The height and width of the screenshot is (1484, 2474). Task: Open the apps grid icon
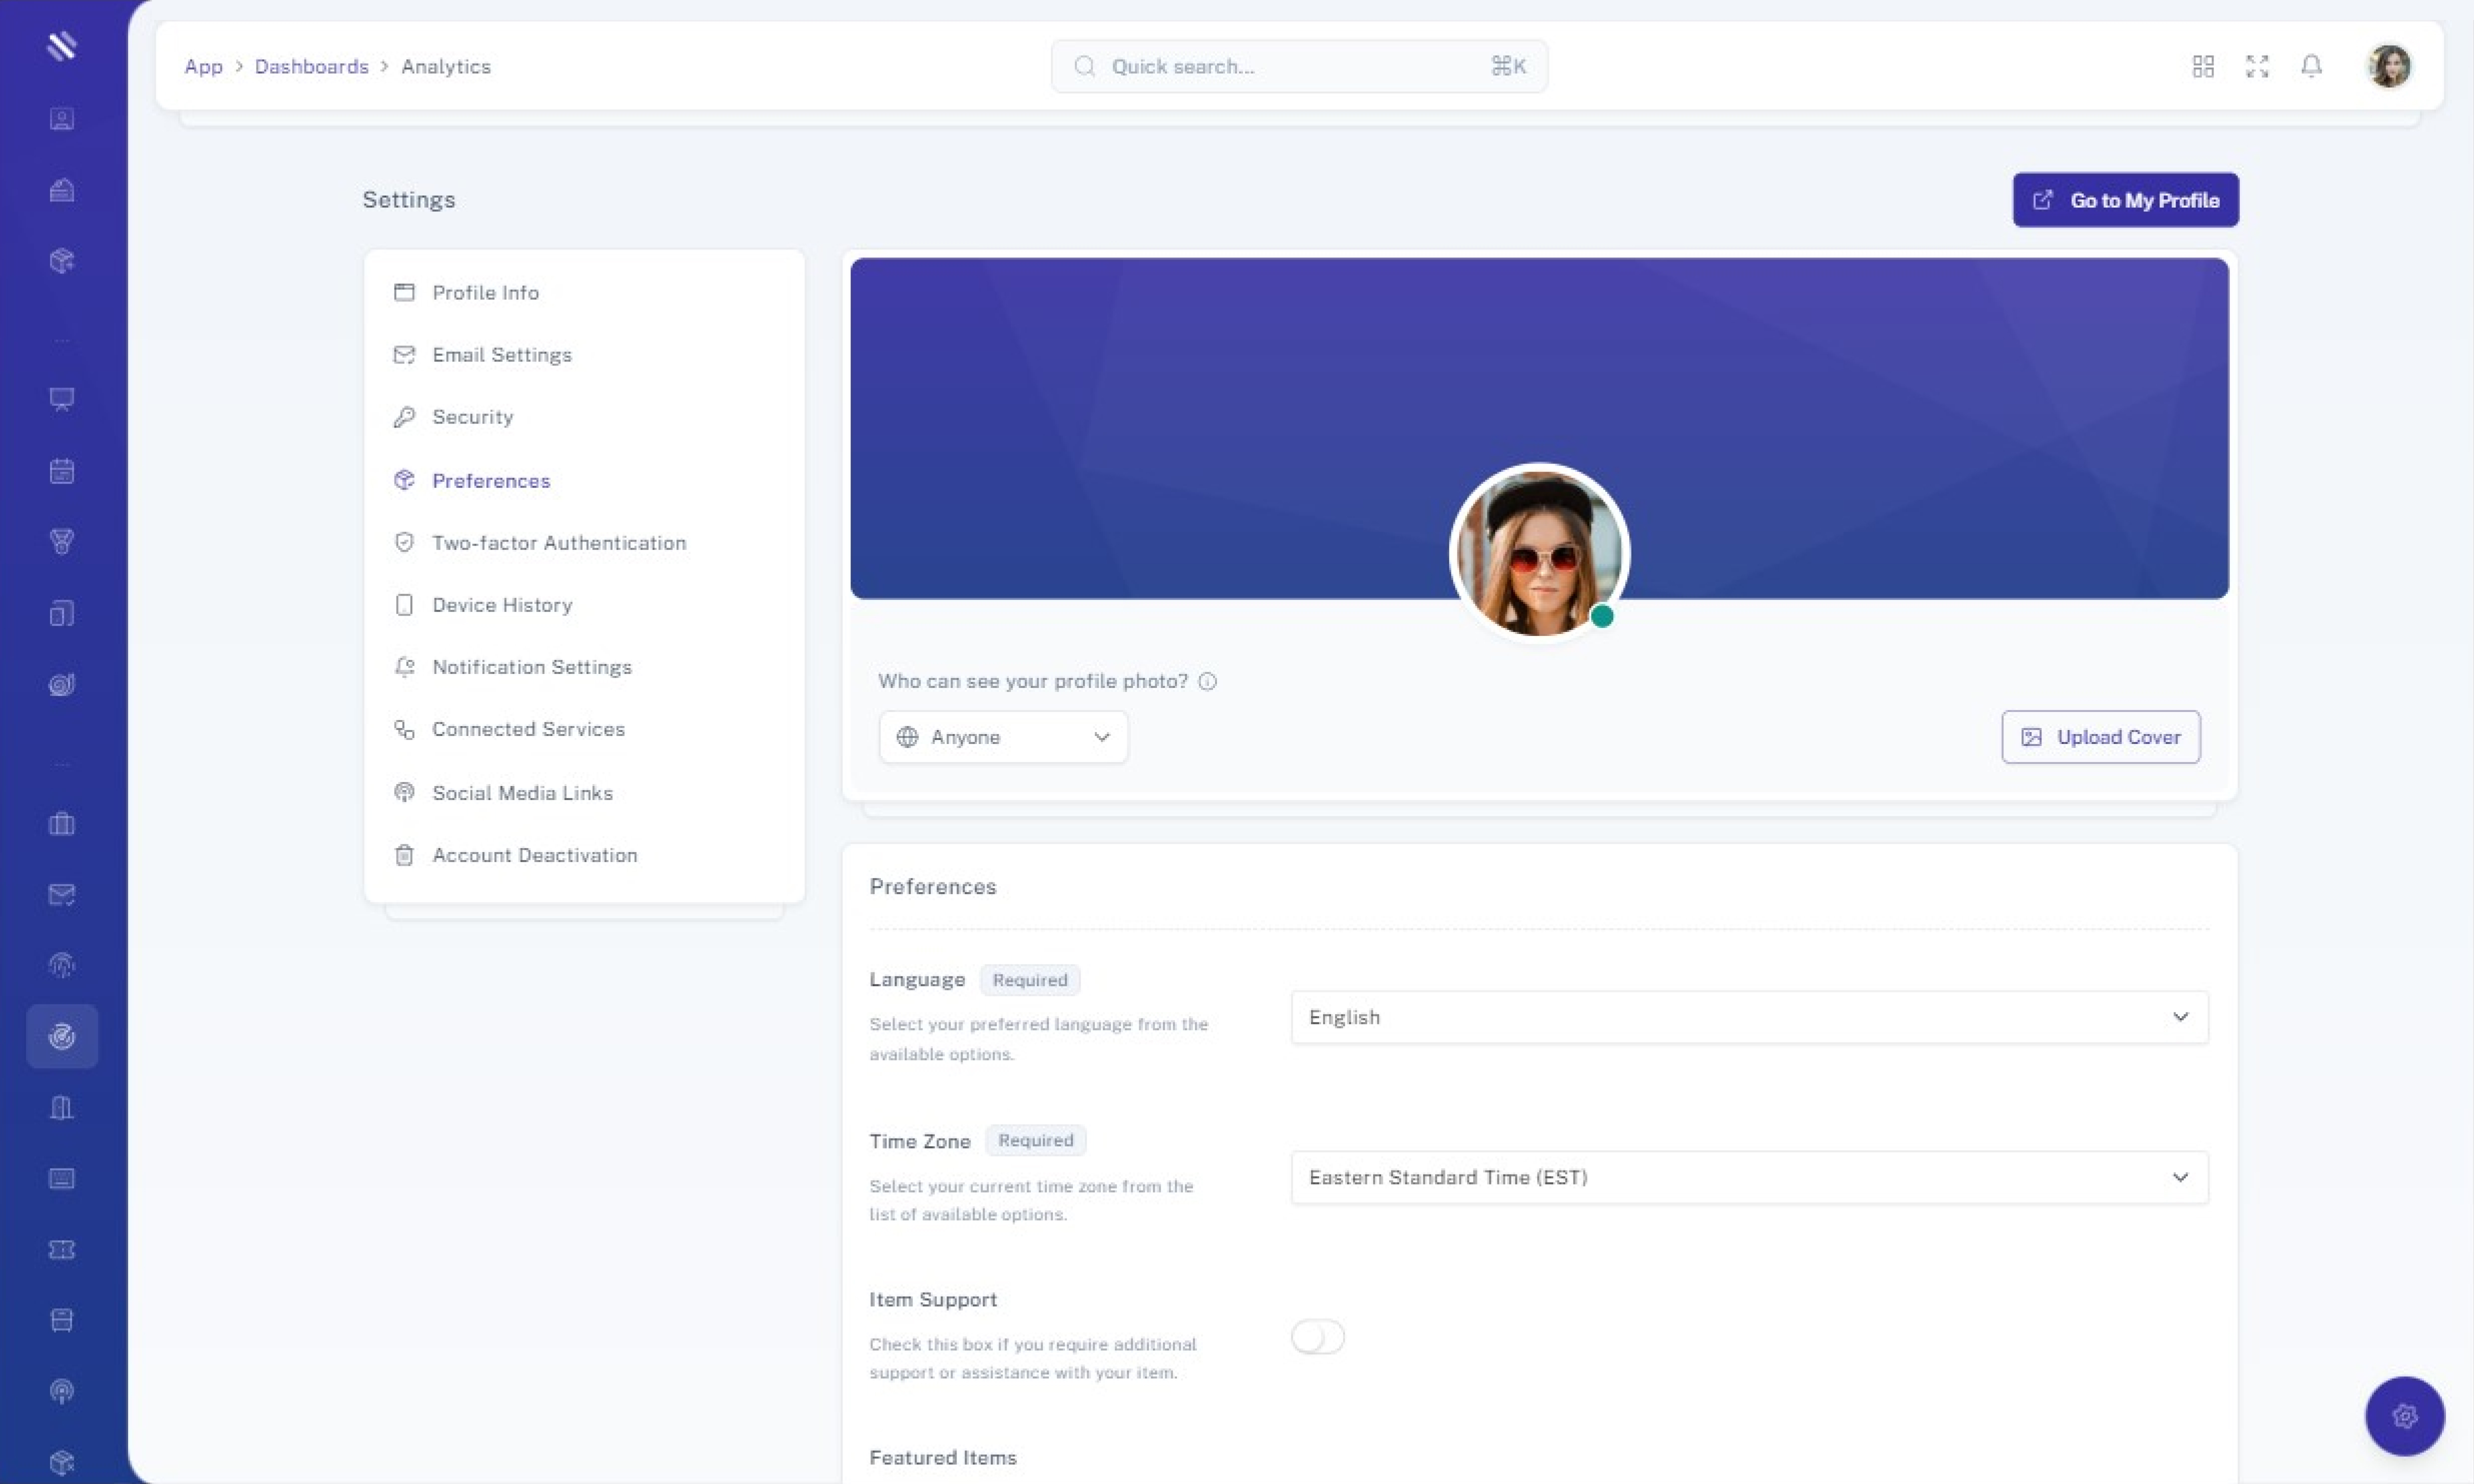click(x=2203, y=66)
